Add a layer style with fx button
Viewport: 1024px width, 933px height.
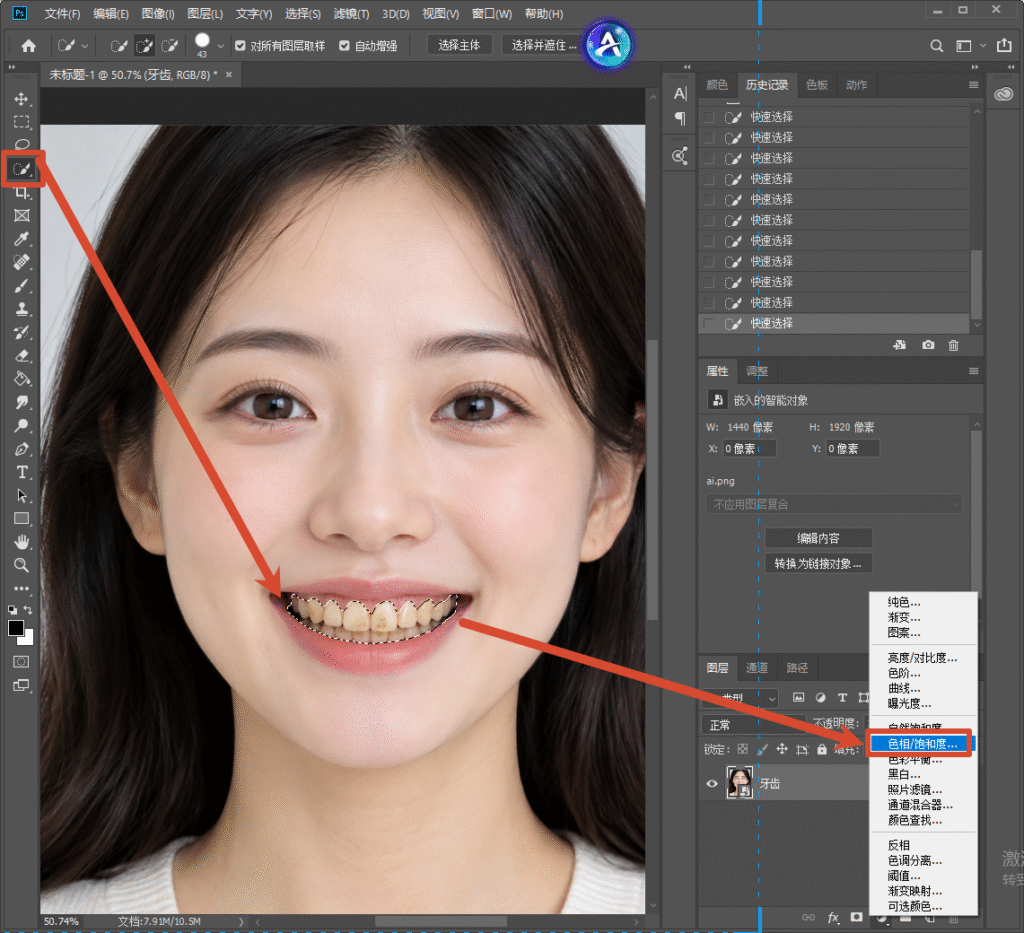point(833,917)
